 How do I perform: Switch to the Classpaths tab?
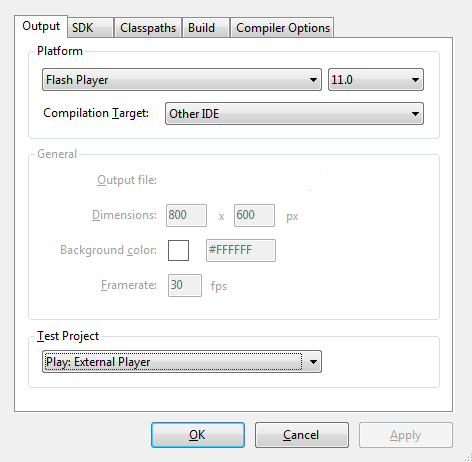148,28
